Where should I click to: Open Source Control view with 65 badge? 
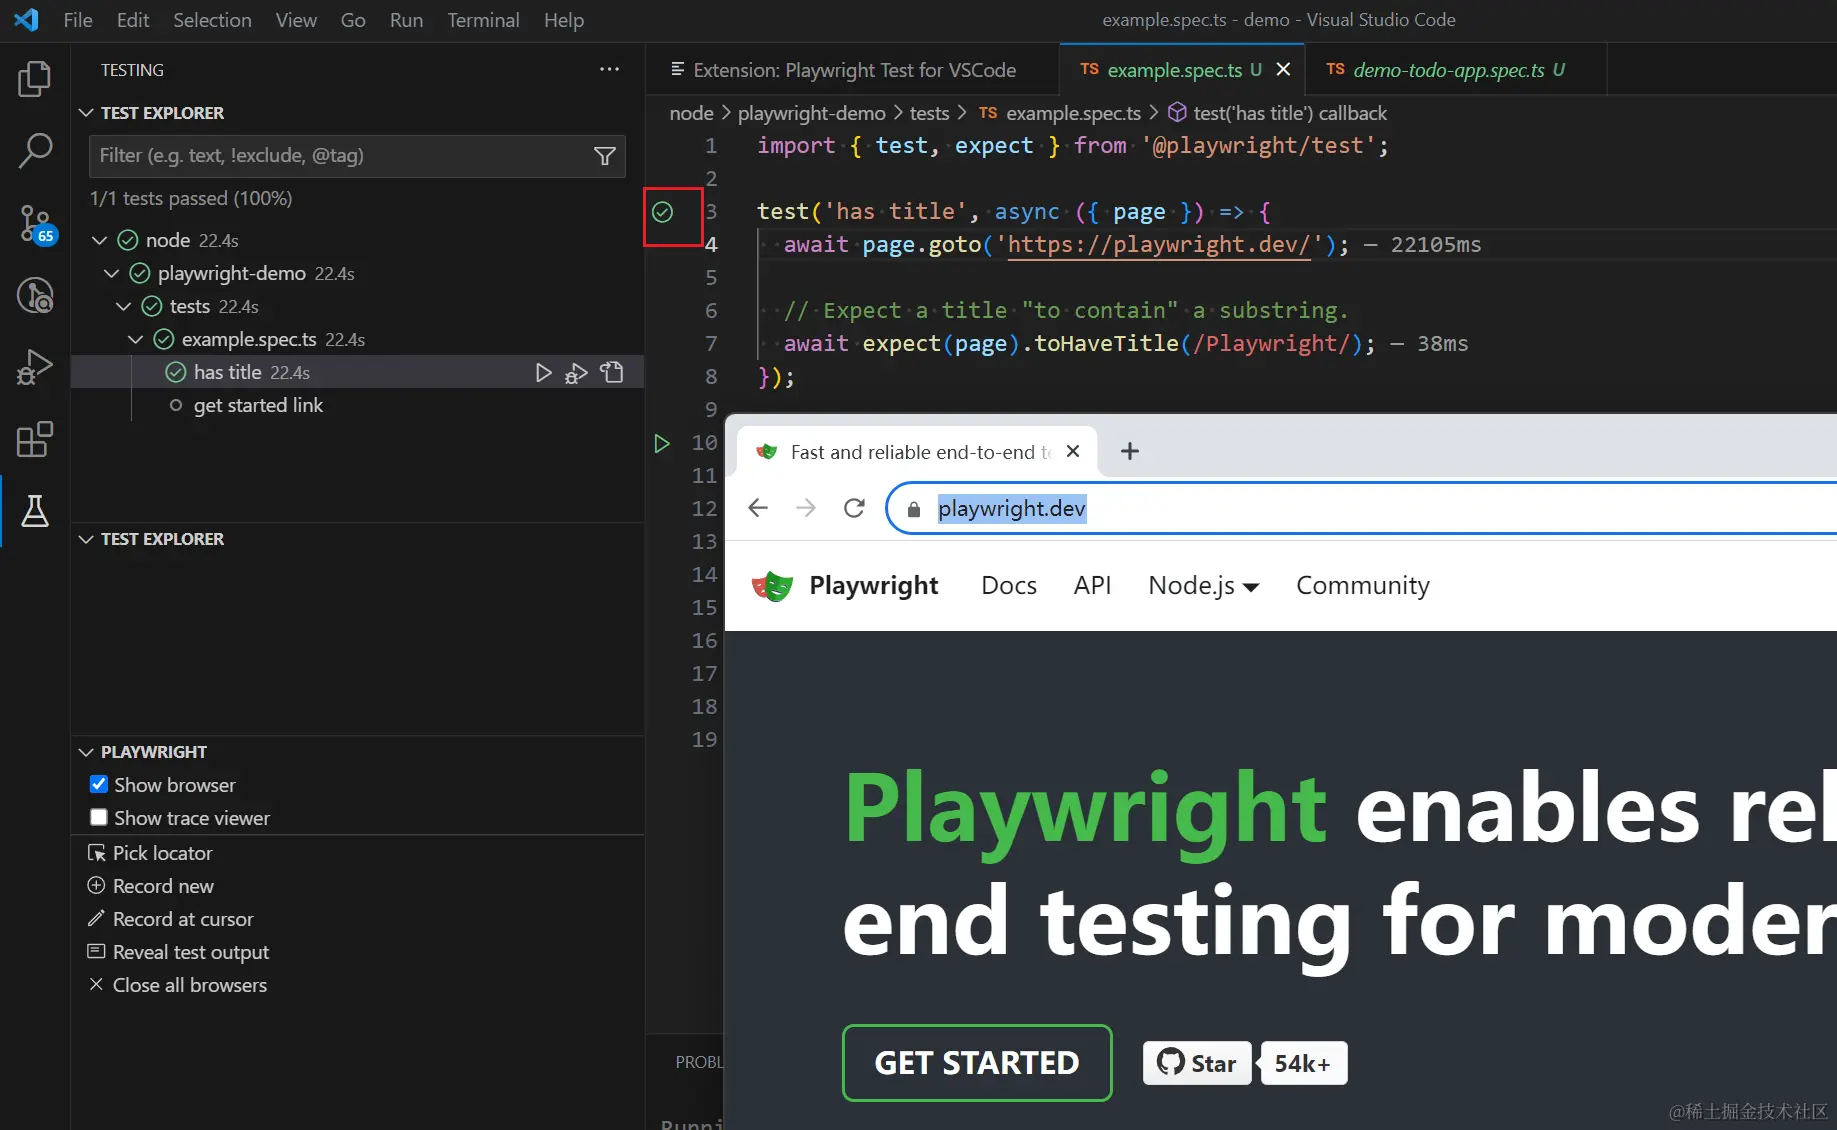(x=35, y=224)
